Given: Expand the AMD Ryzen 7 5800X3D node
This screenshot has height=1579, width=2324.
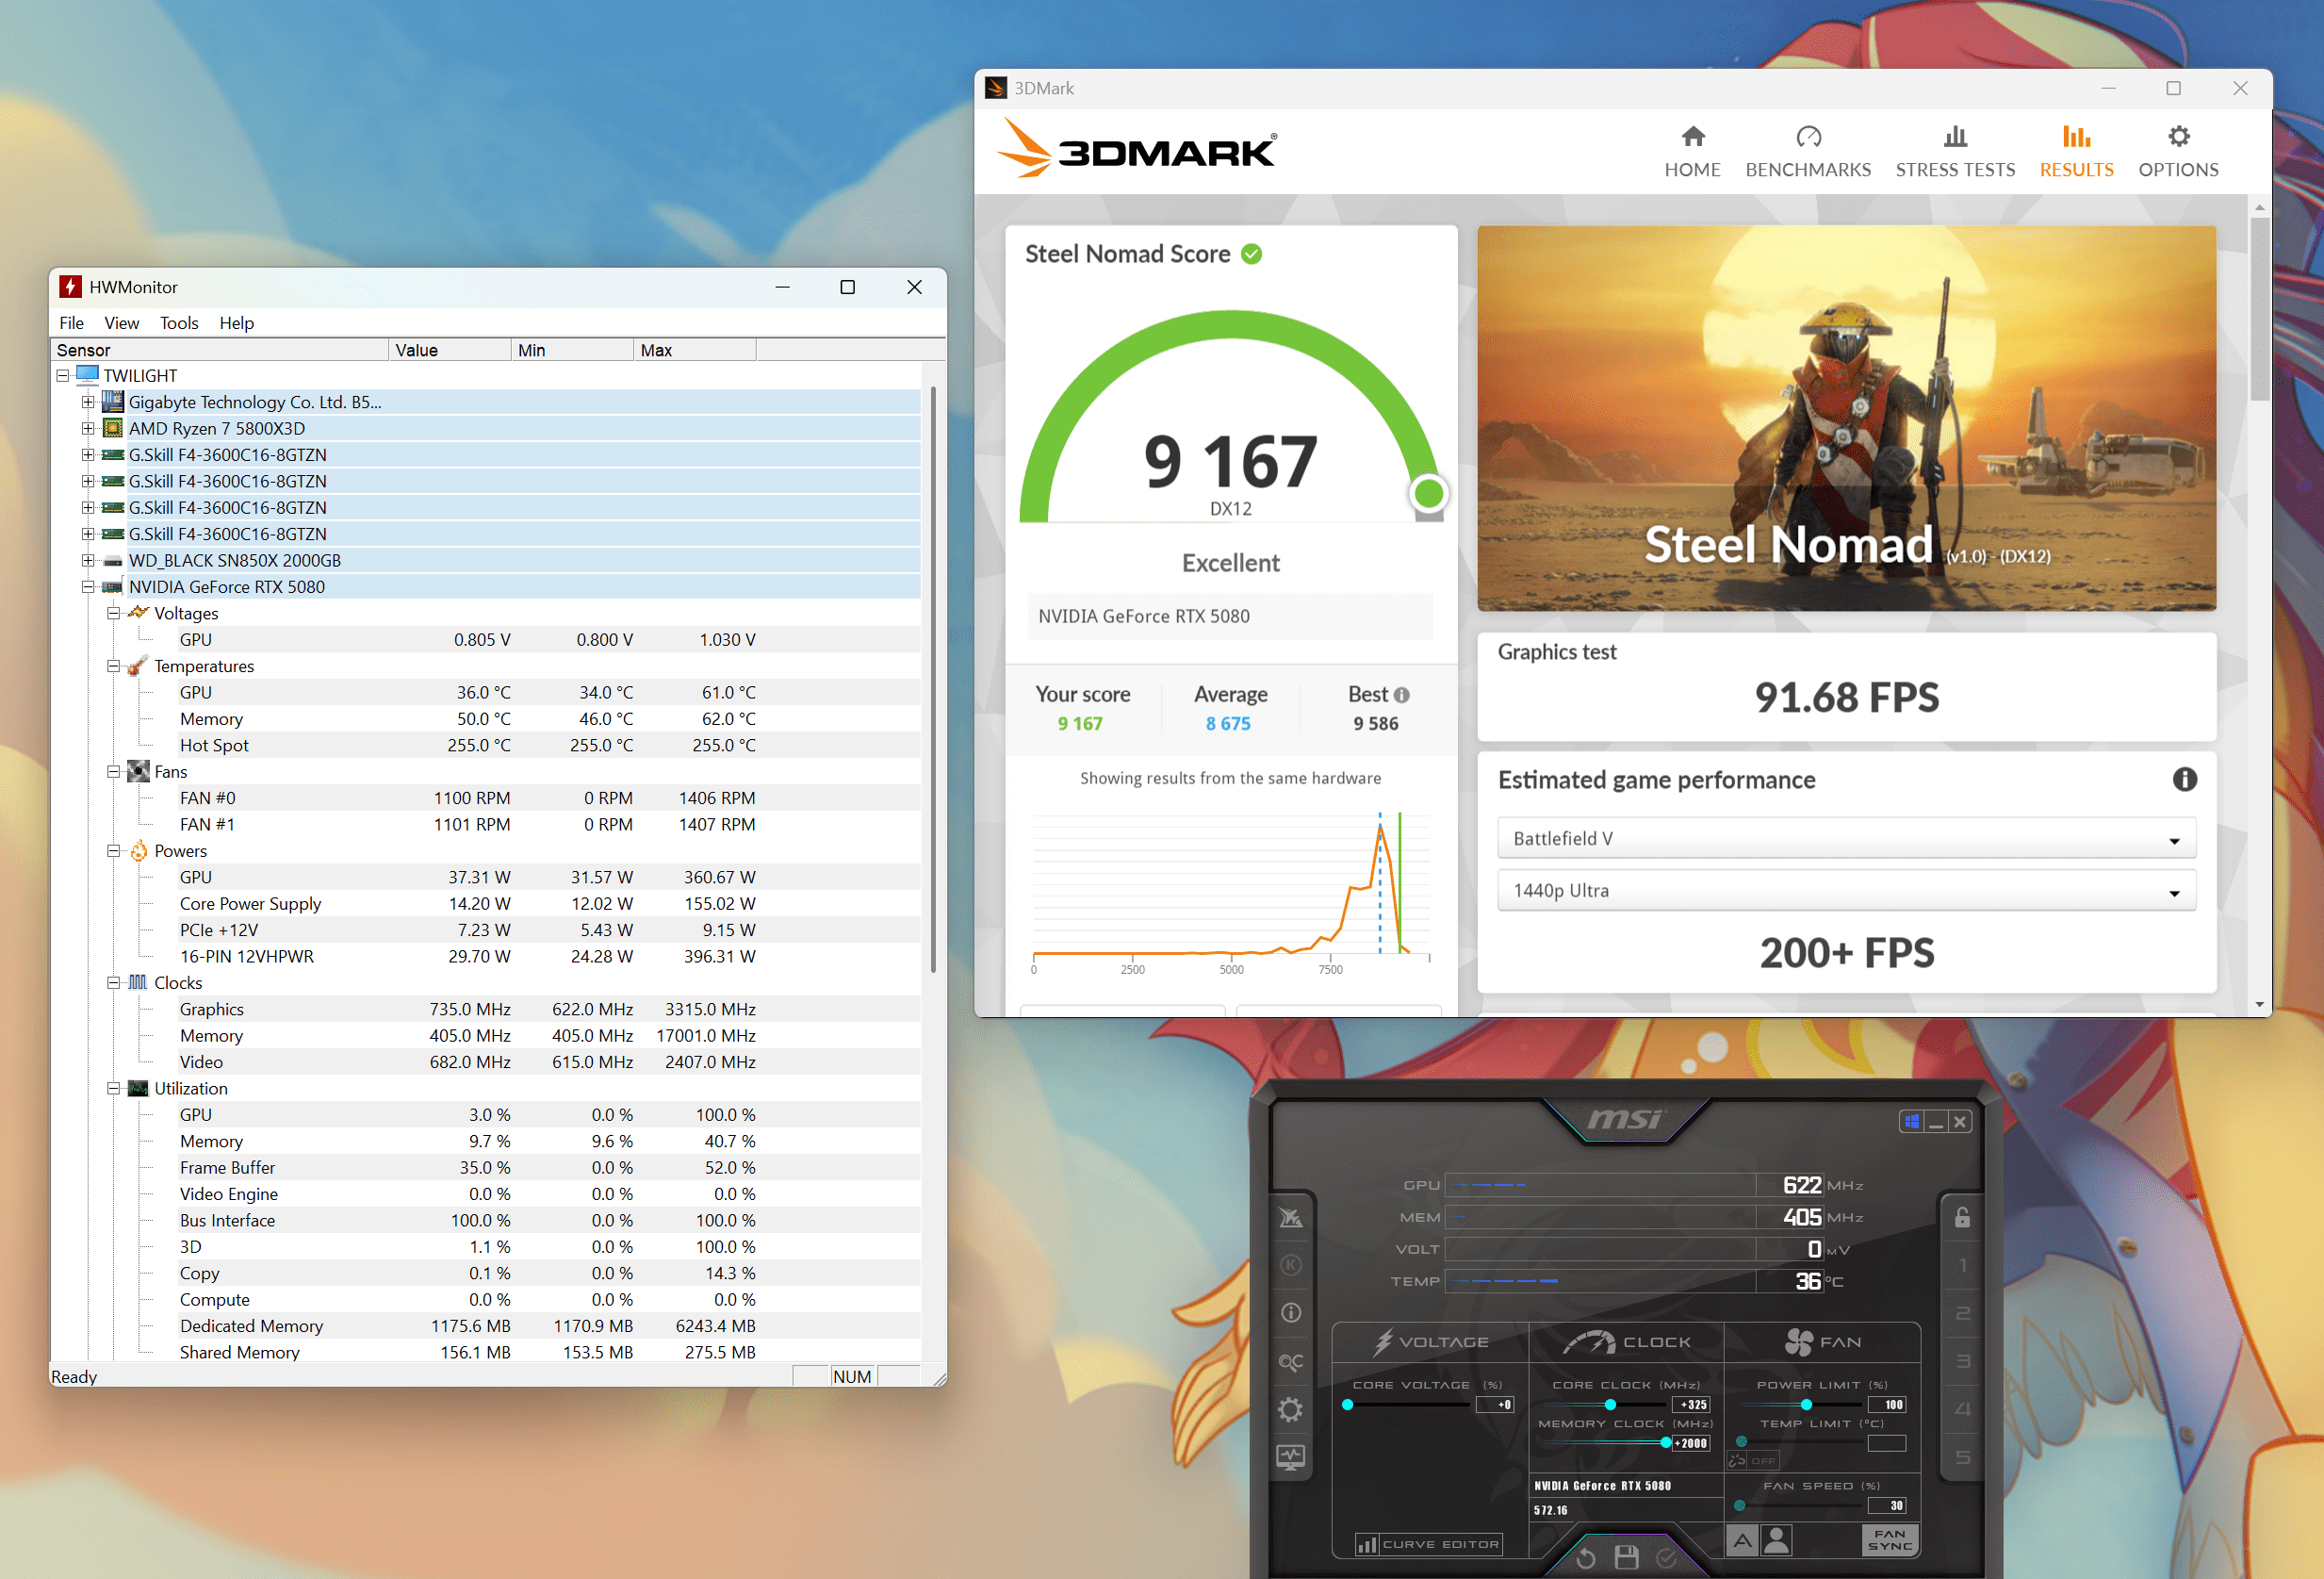Looking at the screenshot, I should [x=88, y=428].
